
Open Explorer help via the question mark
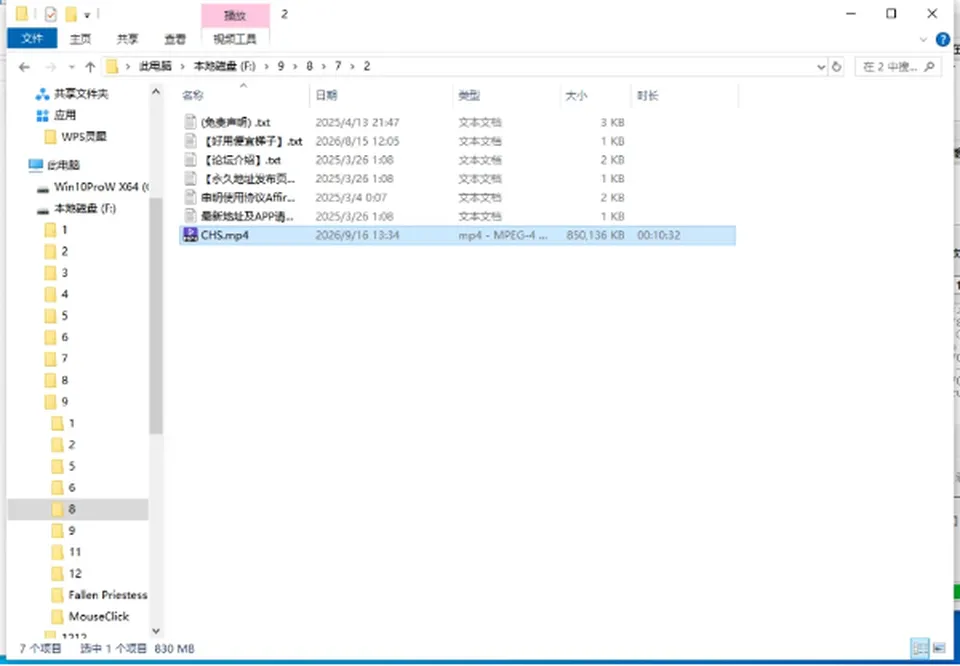click(943, 40)
